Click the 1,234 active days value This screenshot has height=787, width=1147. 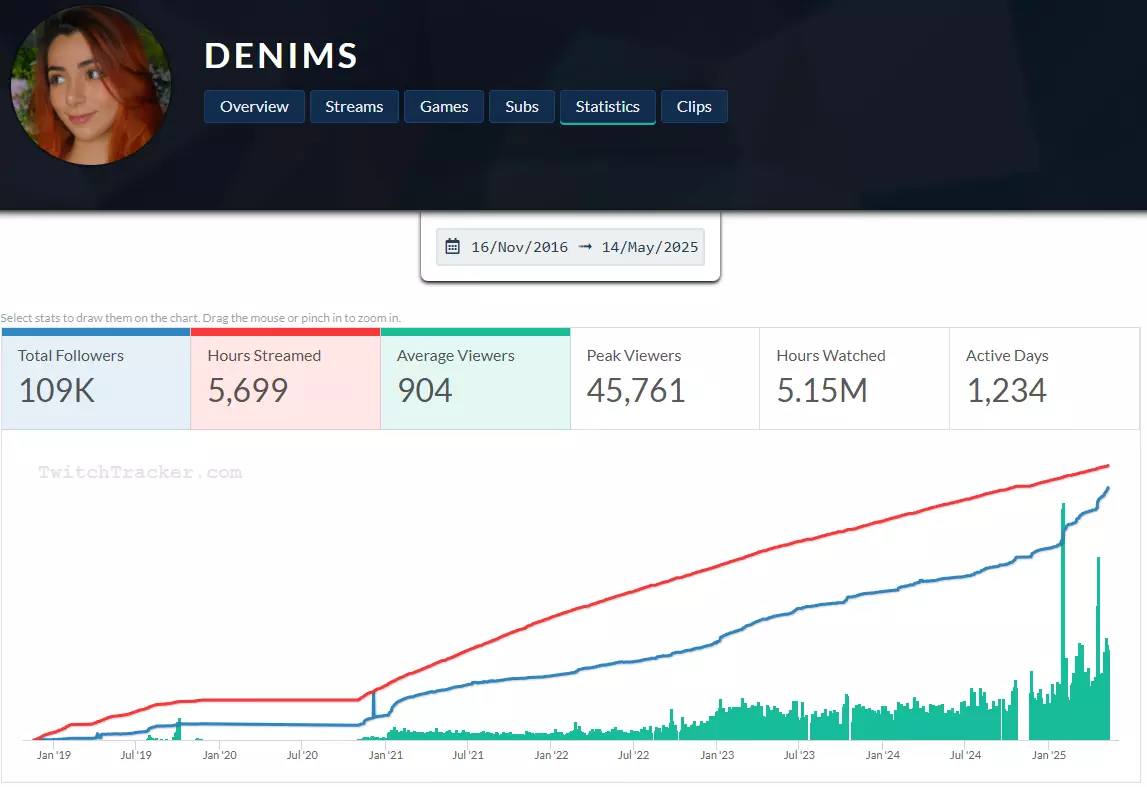pos(1007,391)
